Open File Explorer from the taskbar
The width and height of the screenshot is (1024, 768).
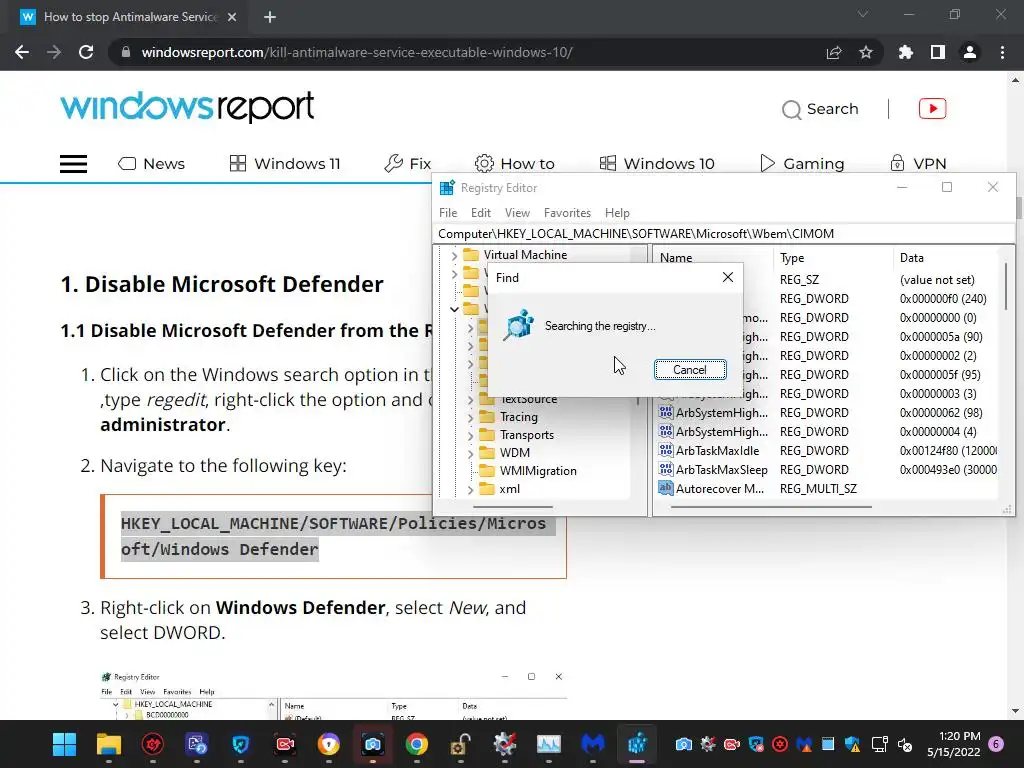[x=108, y=744]
